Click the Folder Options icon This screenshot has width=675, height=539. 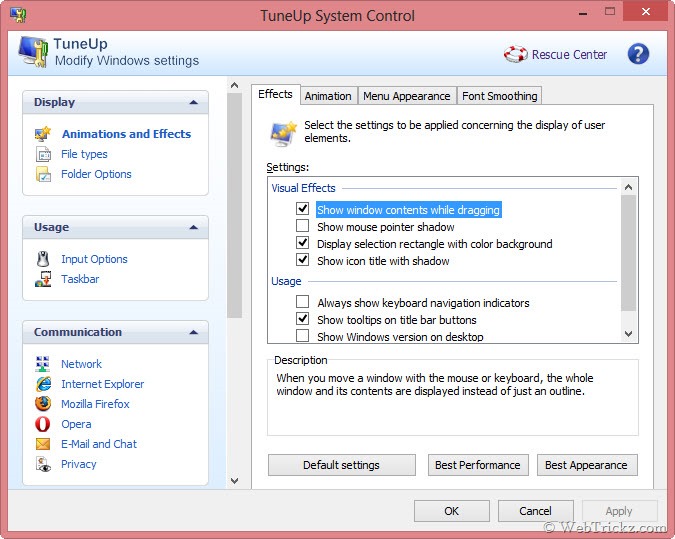coord(43,174)
